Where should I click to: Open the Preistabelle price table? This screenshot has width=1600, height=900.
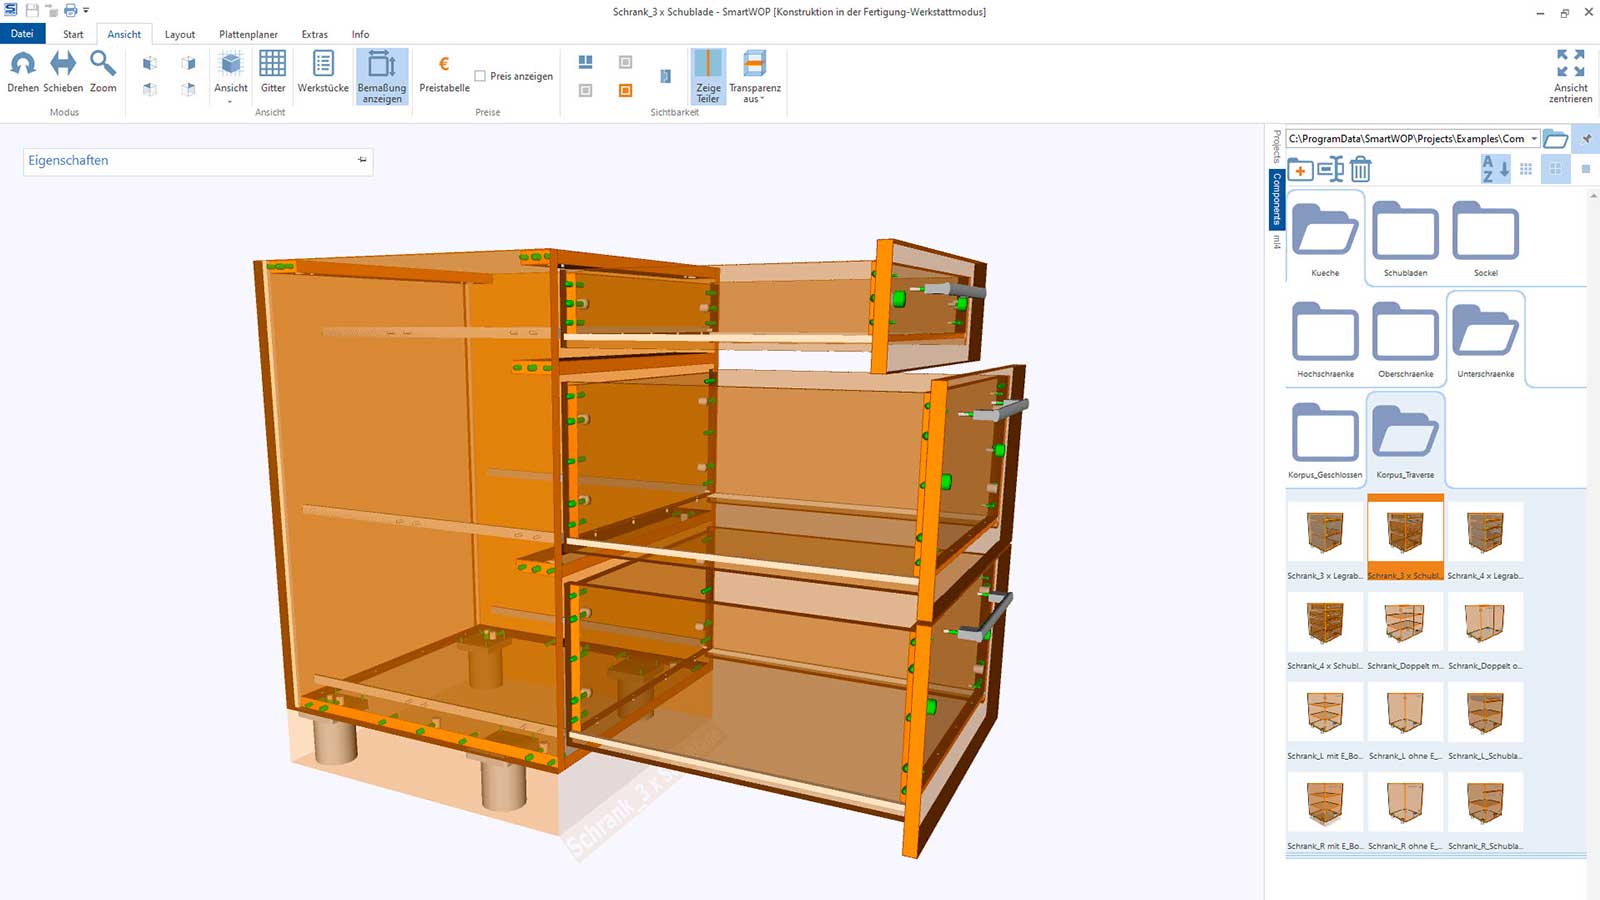pyautogui.click(x=444, y=73)
